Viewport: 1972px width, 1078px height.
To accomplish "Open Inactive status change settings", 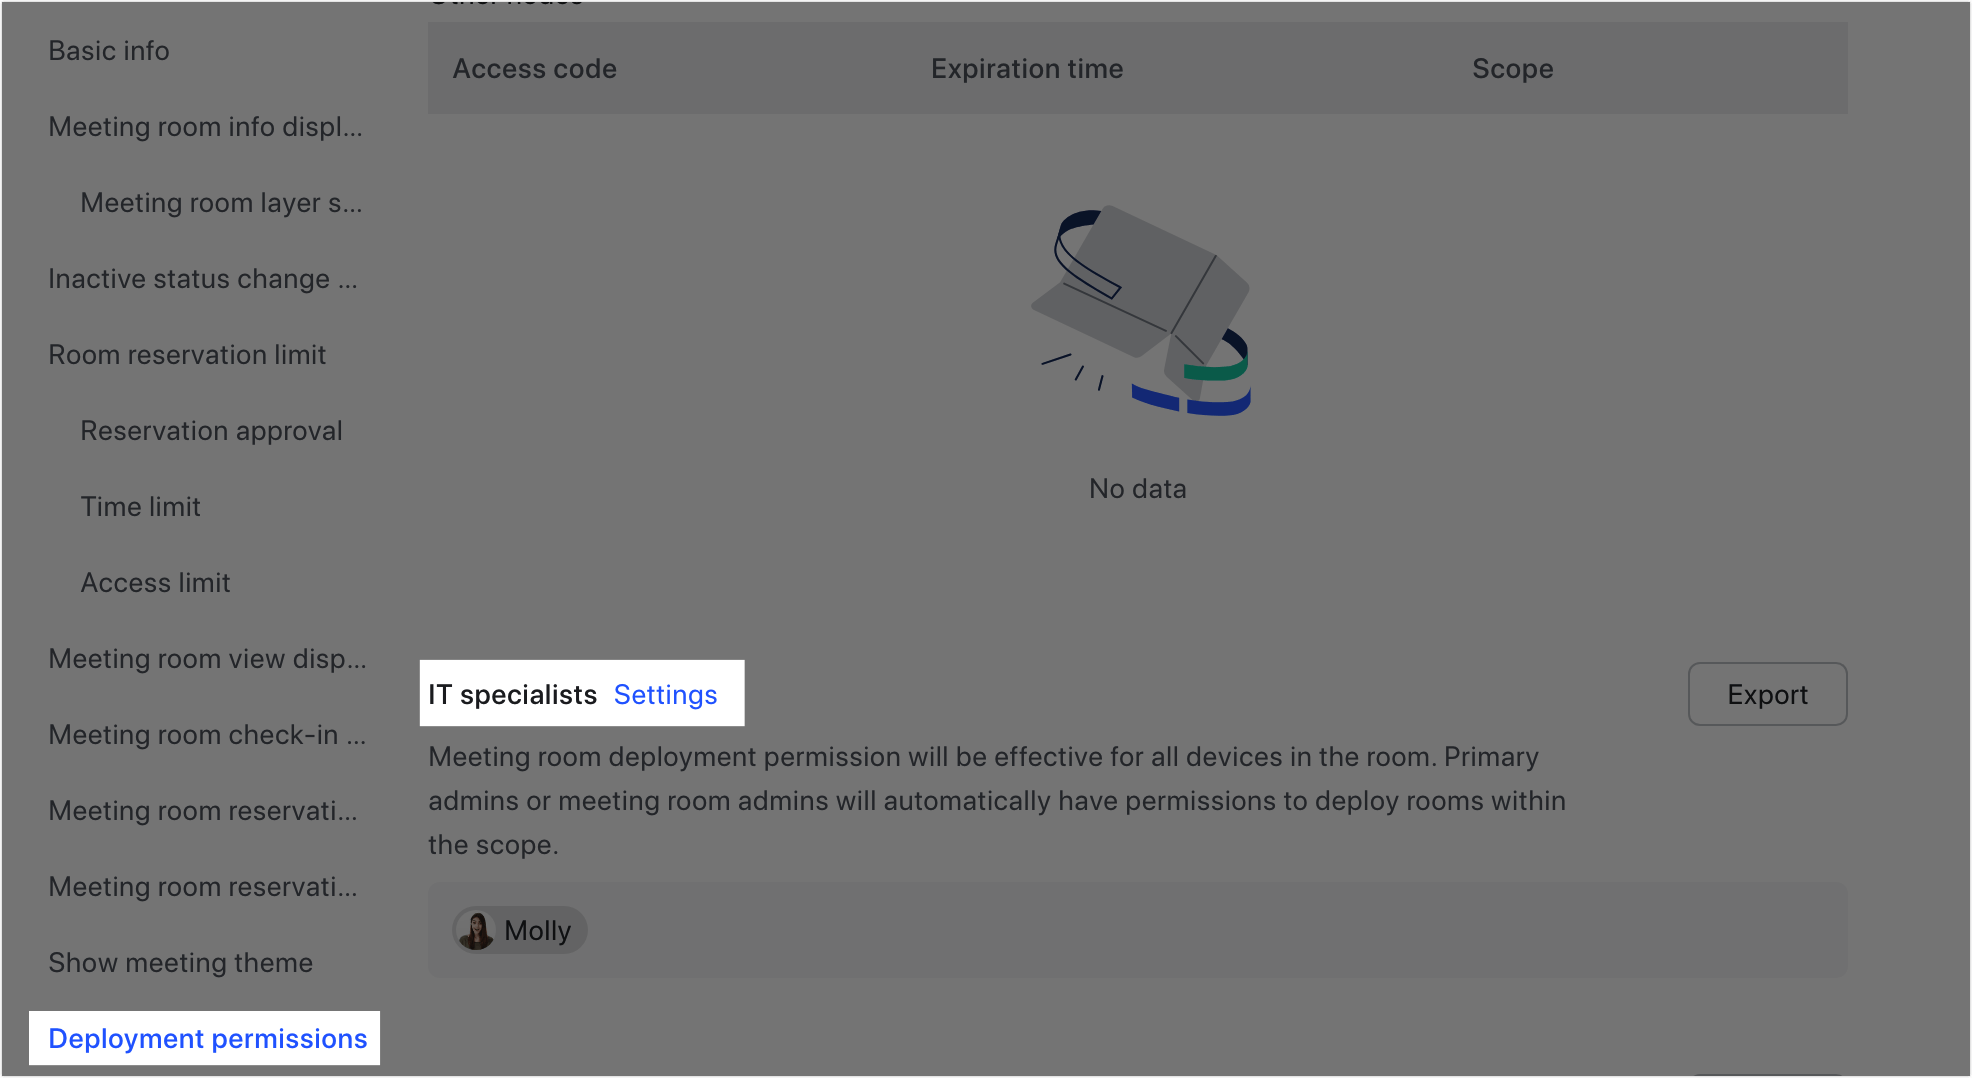I will tap(203, 279).
